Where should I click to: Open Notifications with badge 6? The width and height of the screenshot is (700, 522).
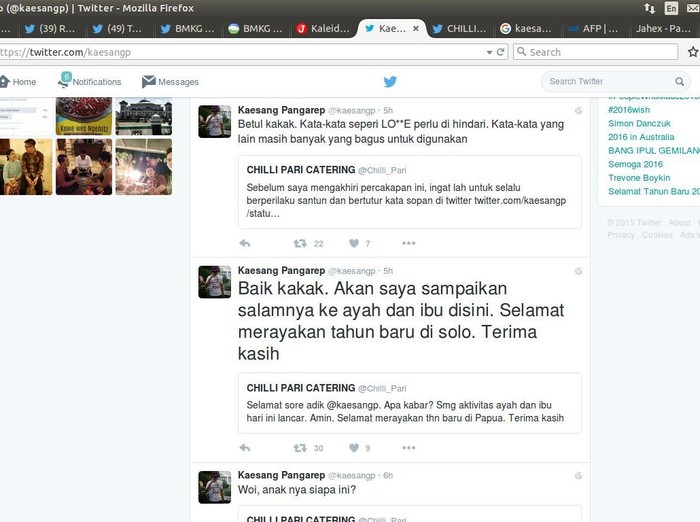(x=90, y=81)
